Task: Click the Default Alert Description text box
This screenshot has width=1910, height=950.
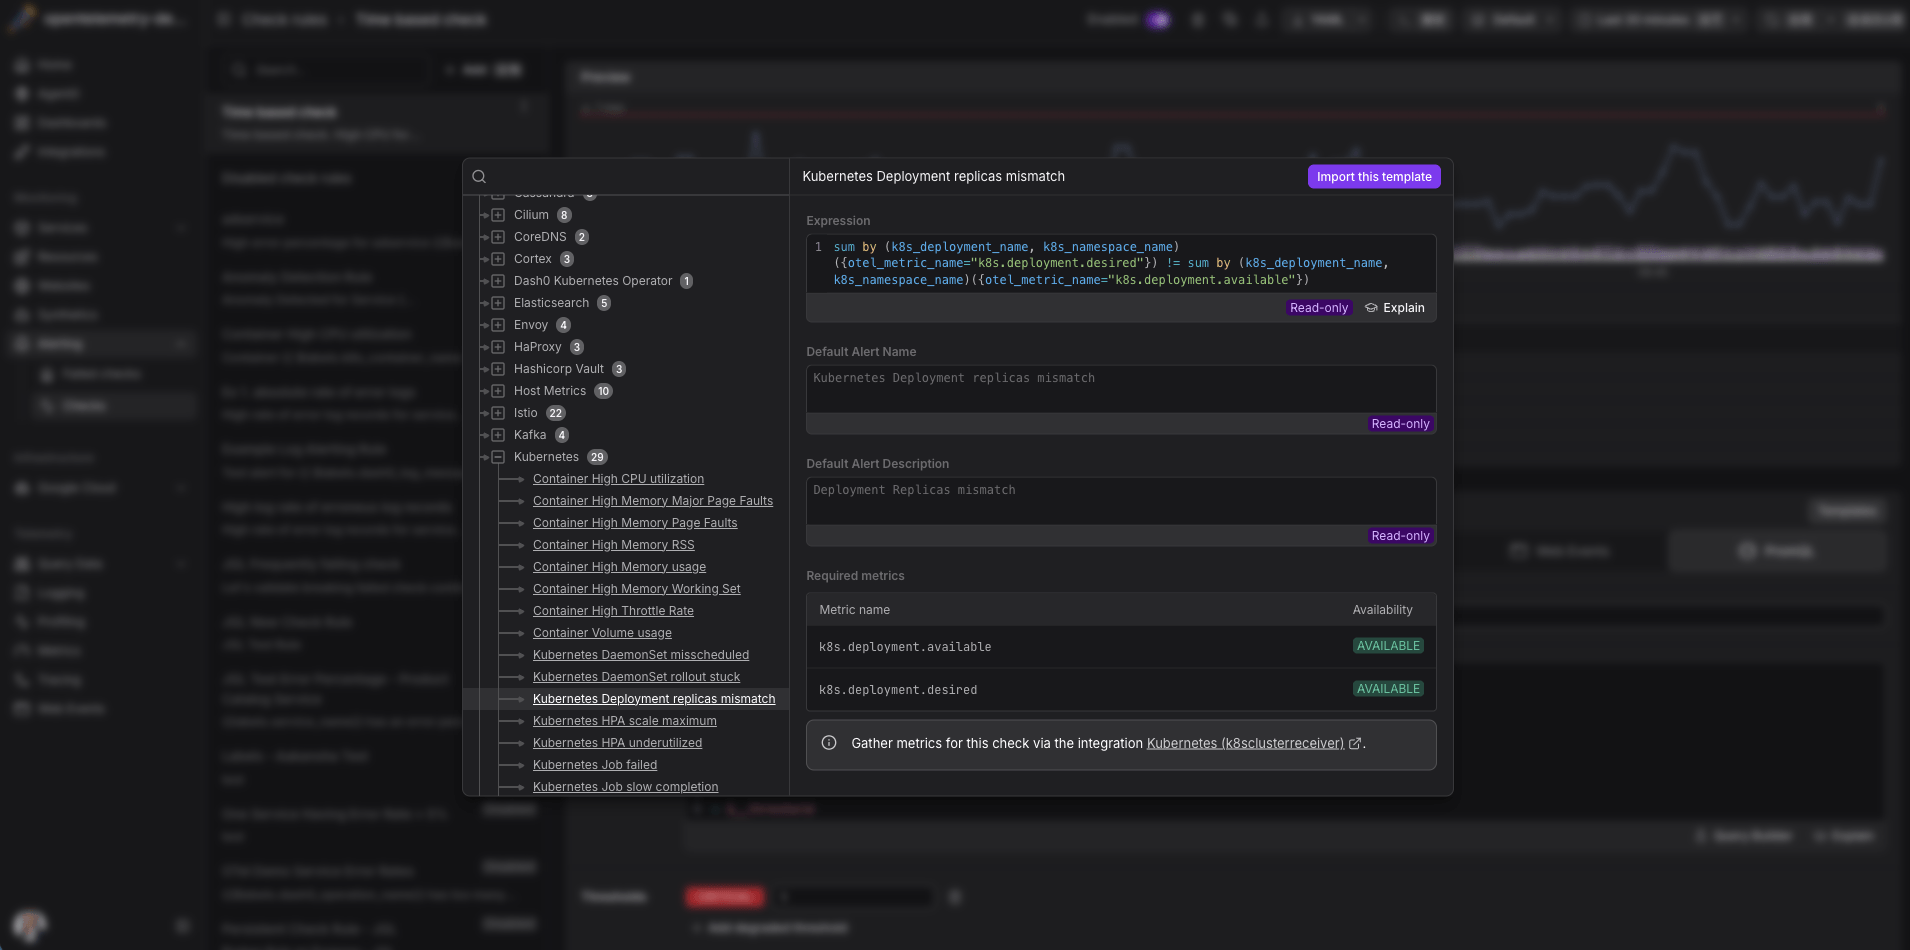Action: 1121,501
